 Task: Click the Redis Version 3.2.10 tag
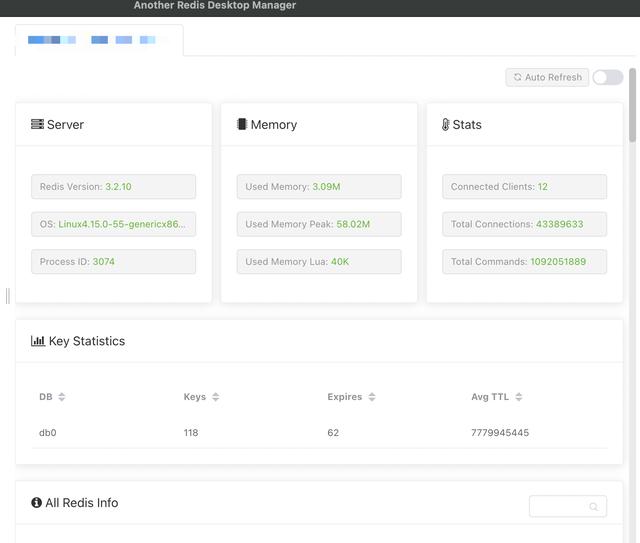113,187
